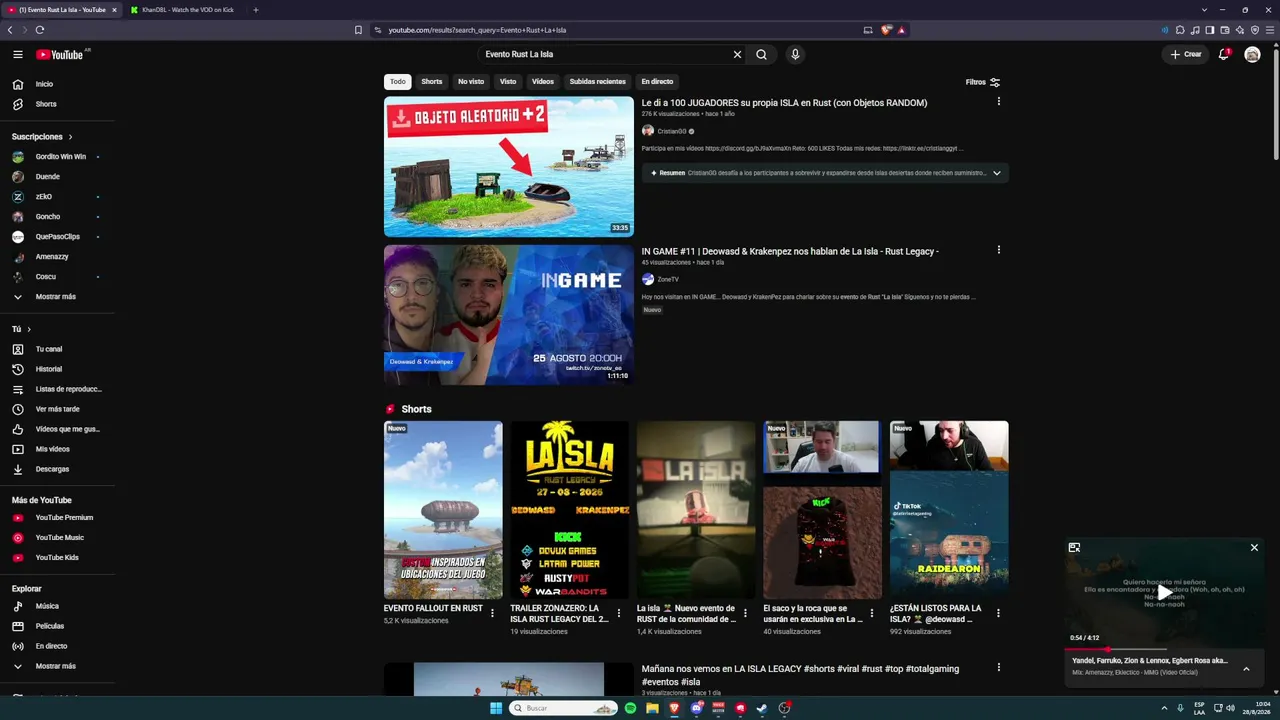Viewport: 1280px width, 720px height.
Task: Open the Filtros search filters
Action: point(983,82)
